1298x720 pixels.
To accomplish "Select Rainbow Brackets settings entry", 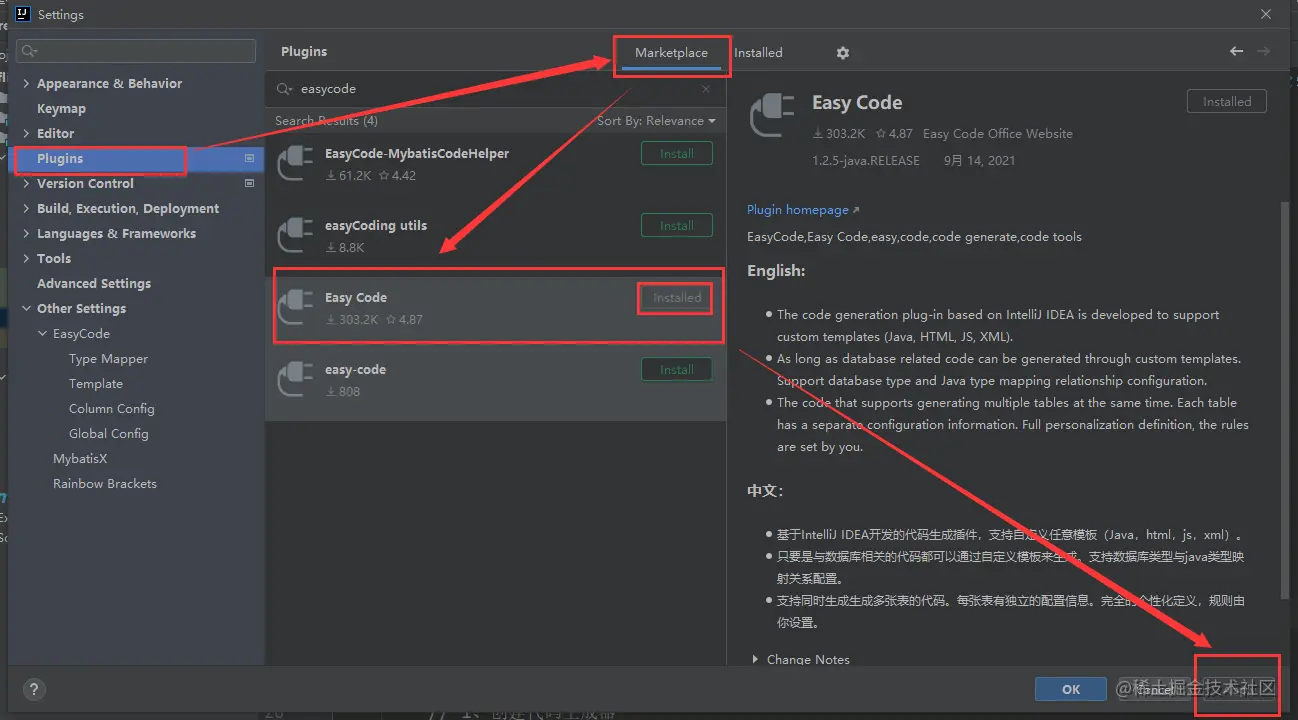I will click(x=105, y=484).
